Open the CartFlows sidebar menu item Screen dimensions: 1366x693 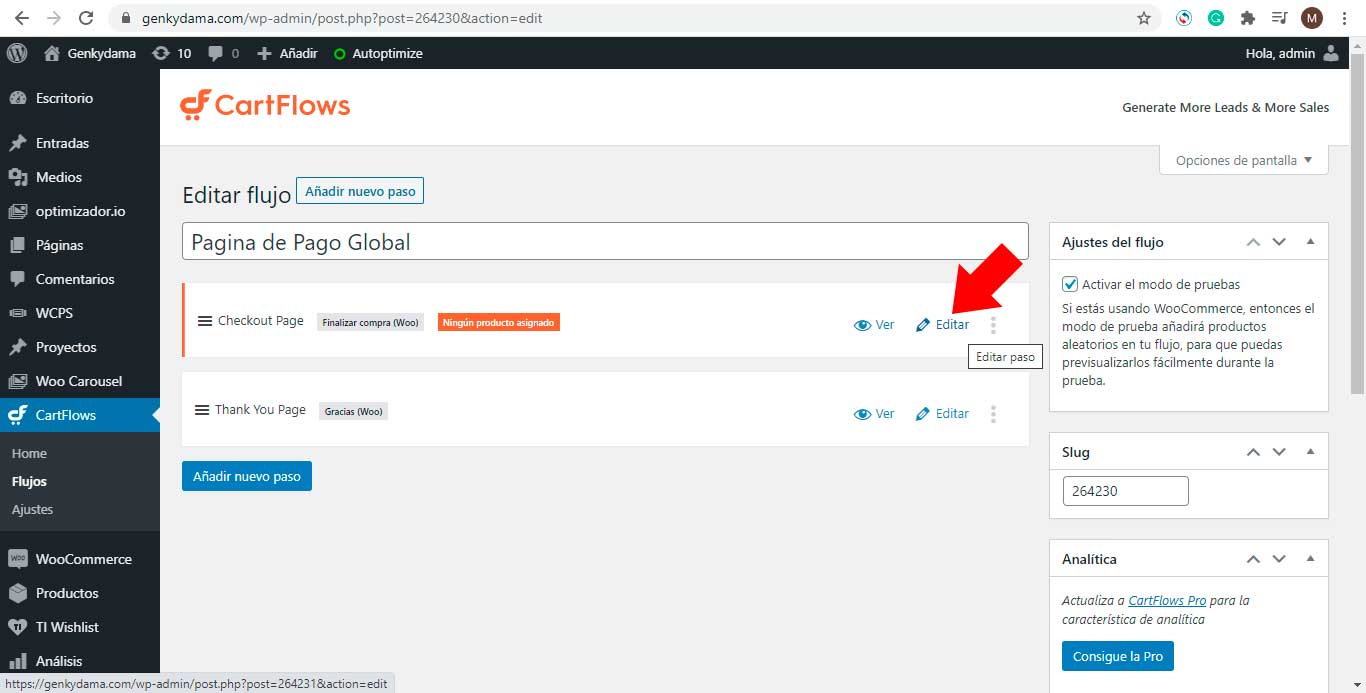coord(80,415)
